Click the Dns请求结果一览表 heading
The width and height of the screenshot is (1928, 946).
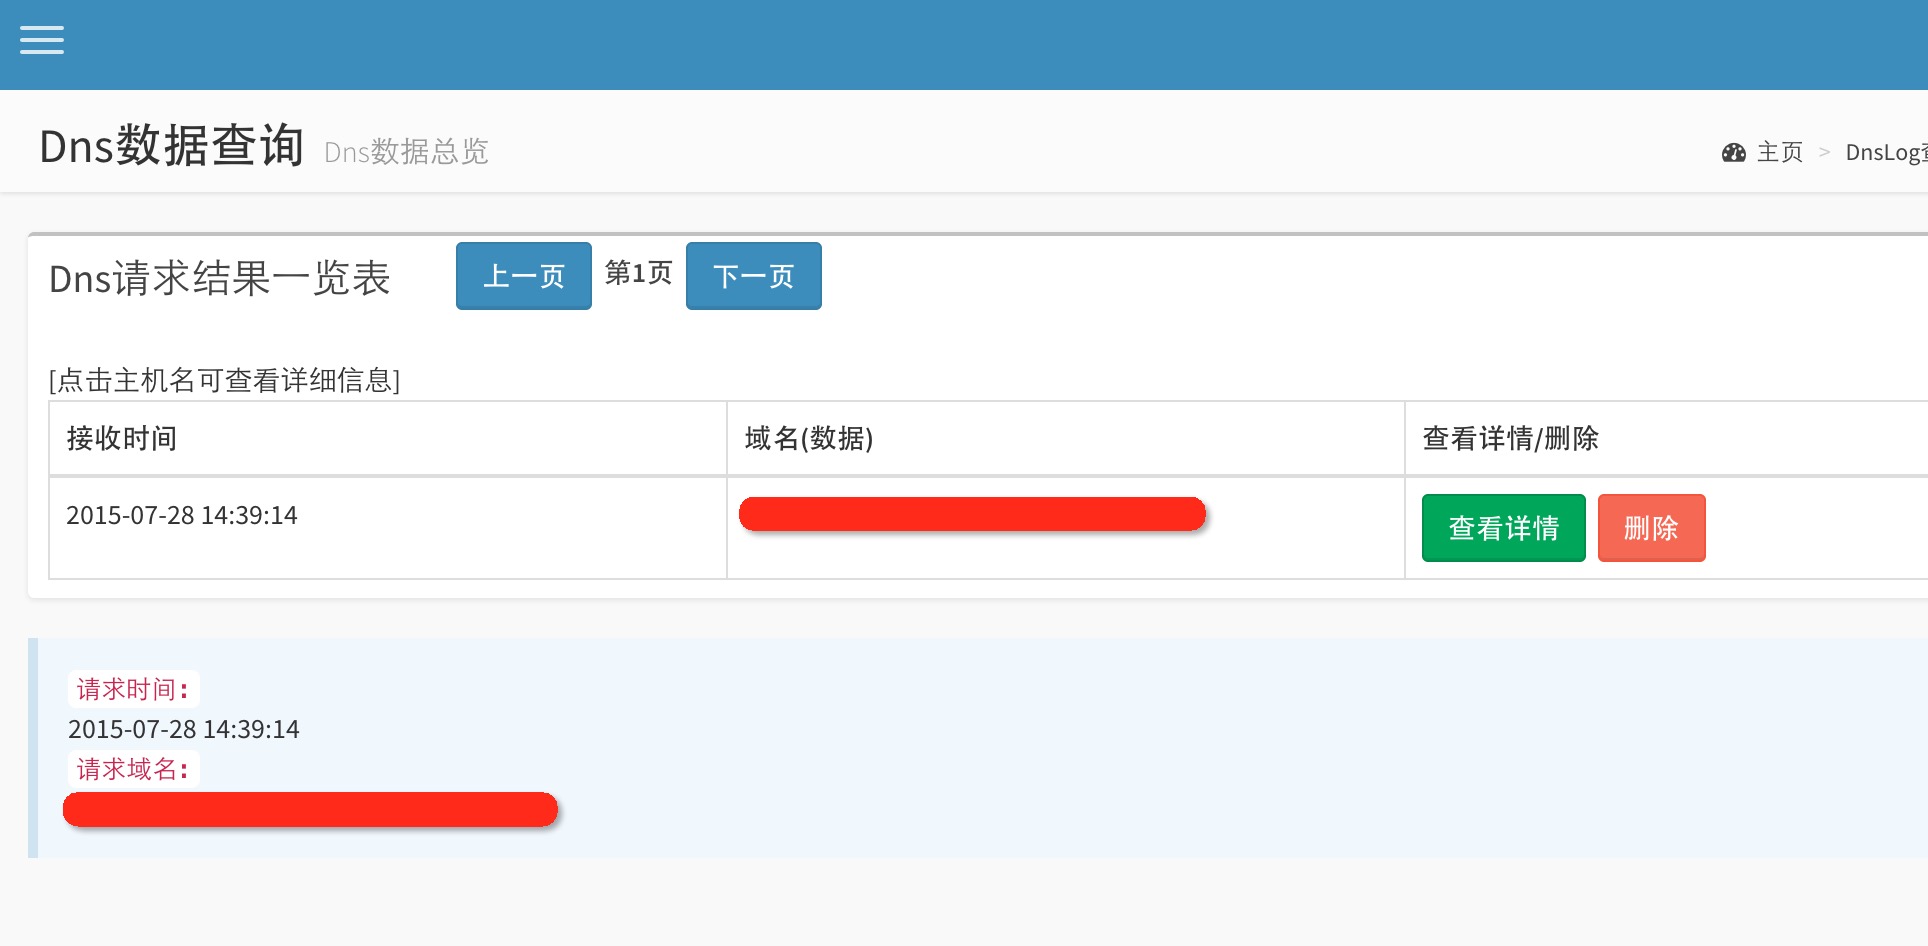click(x=219, y=278)
